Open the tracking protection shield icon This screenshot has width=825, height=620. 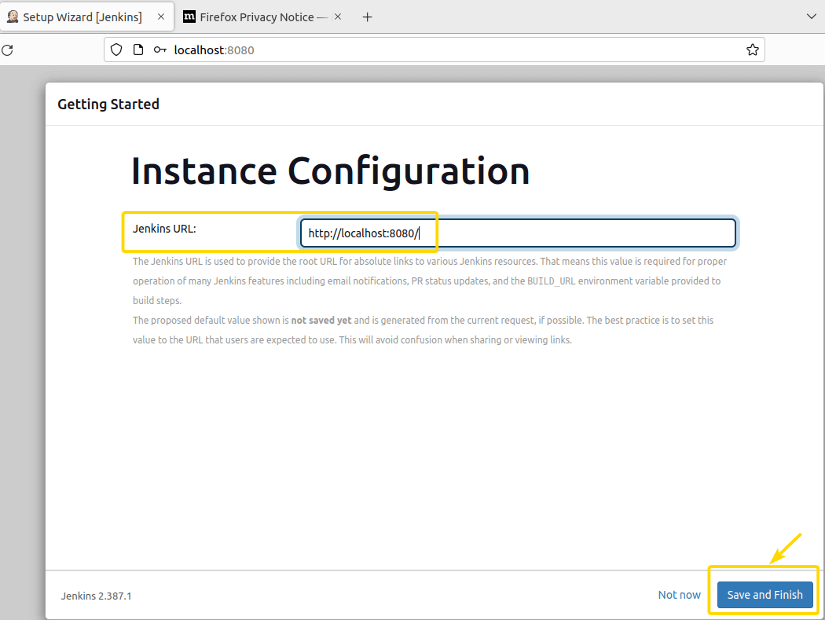(116, 49)
